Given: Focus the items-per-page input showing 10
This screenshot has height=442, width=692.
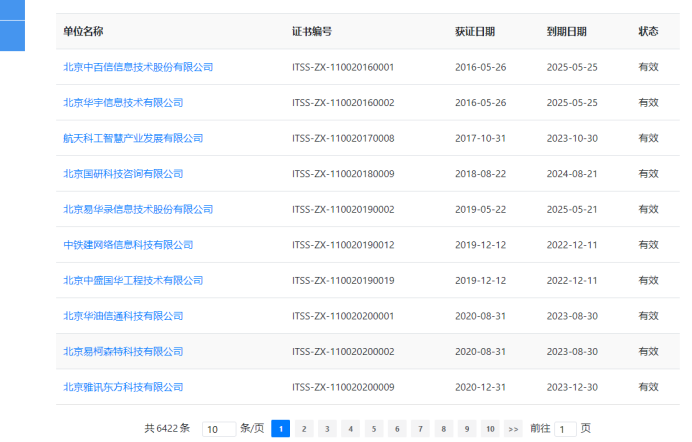Looking at the screenshot, I should 219,429.
